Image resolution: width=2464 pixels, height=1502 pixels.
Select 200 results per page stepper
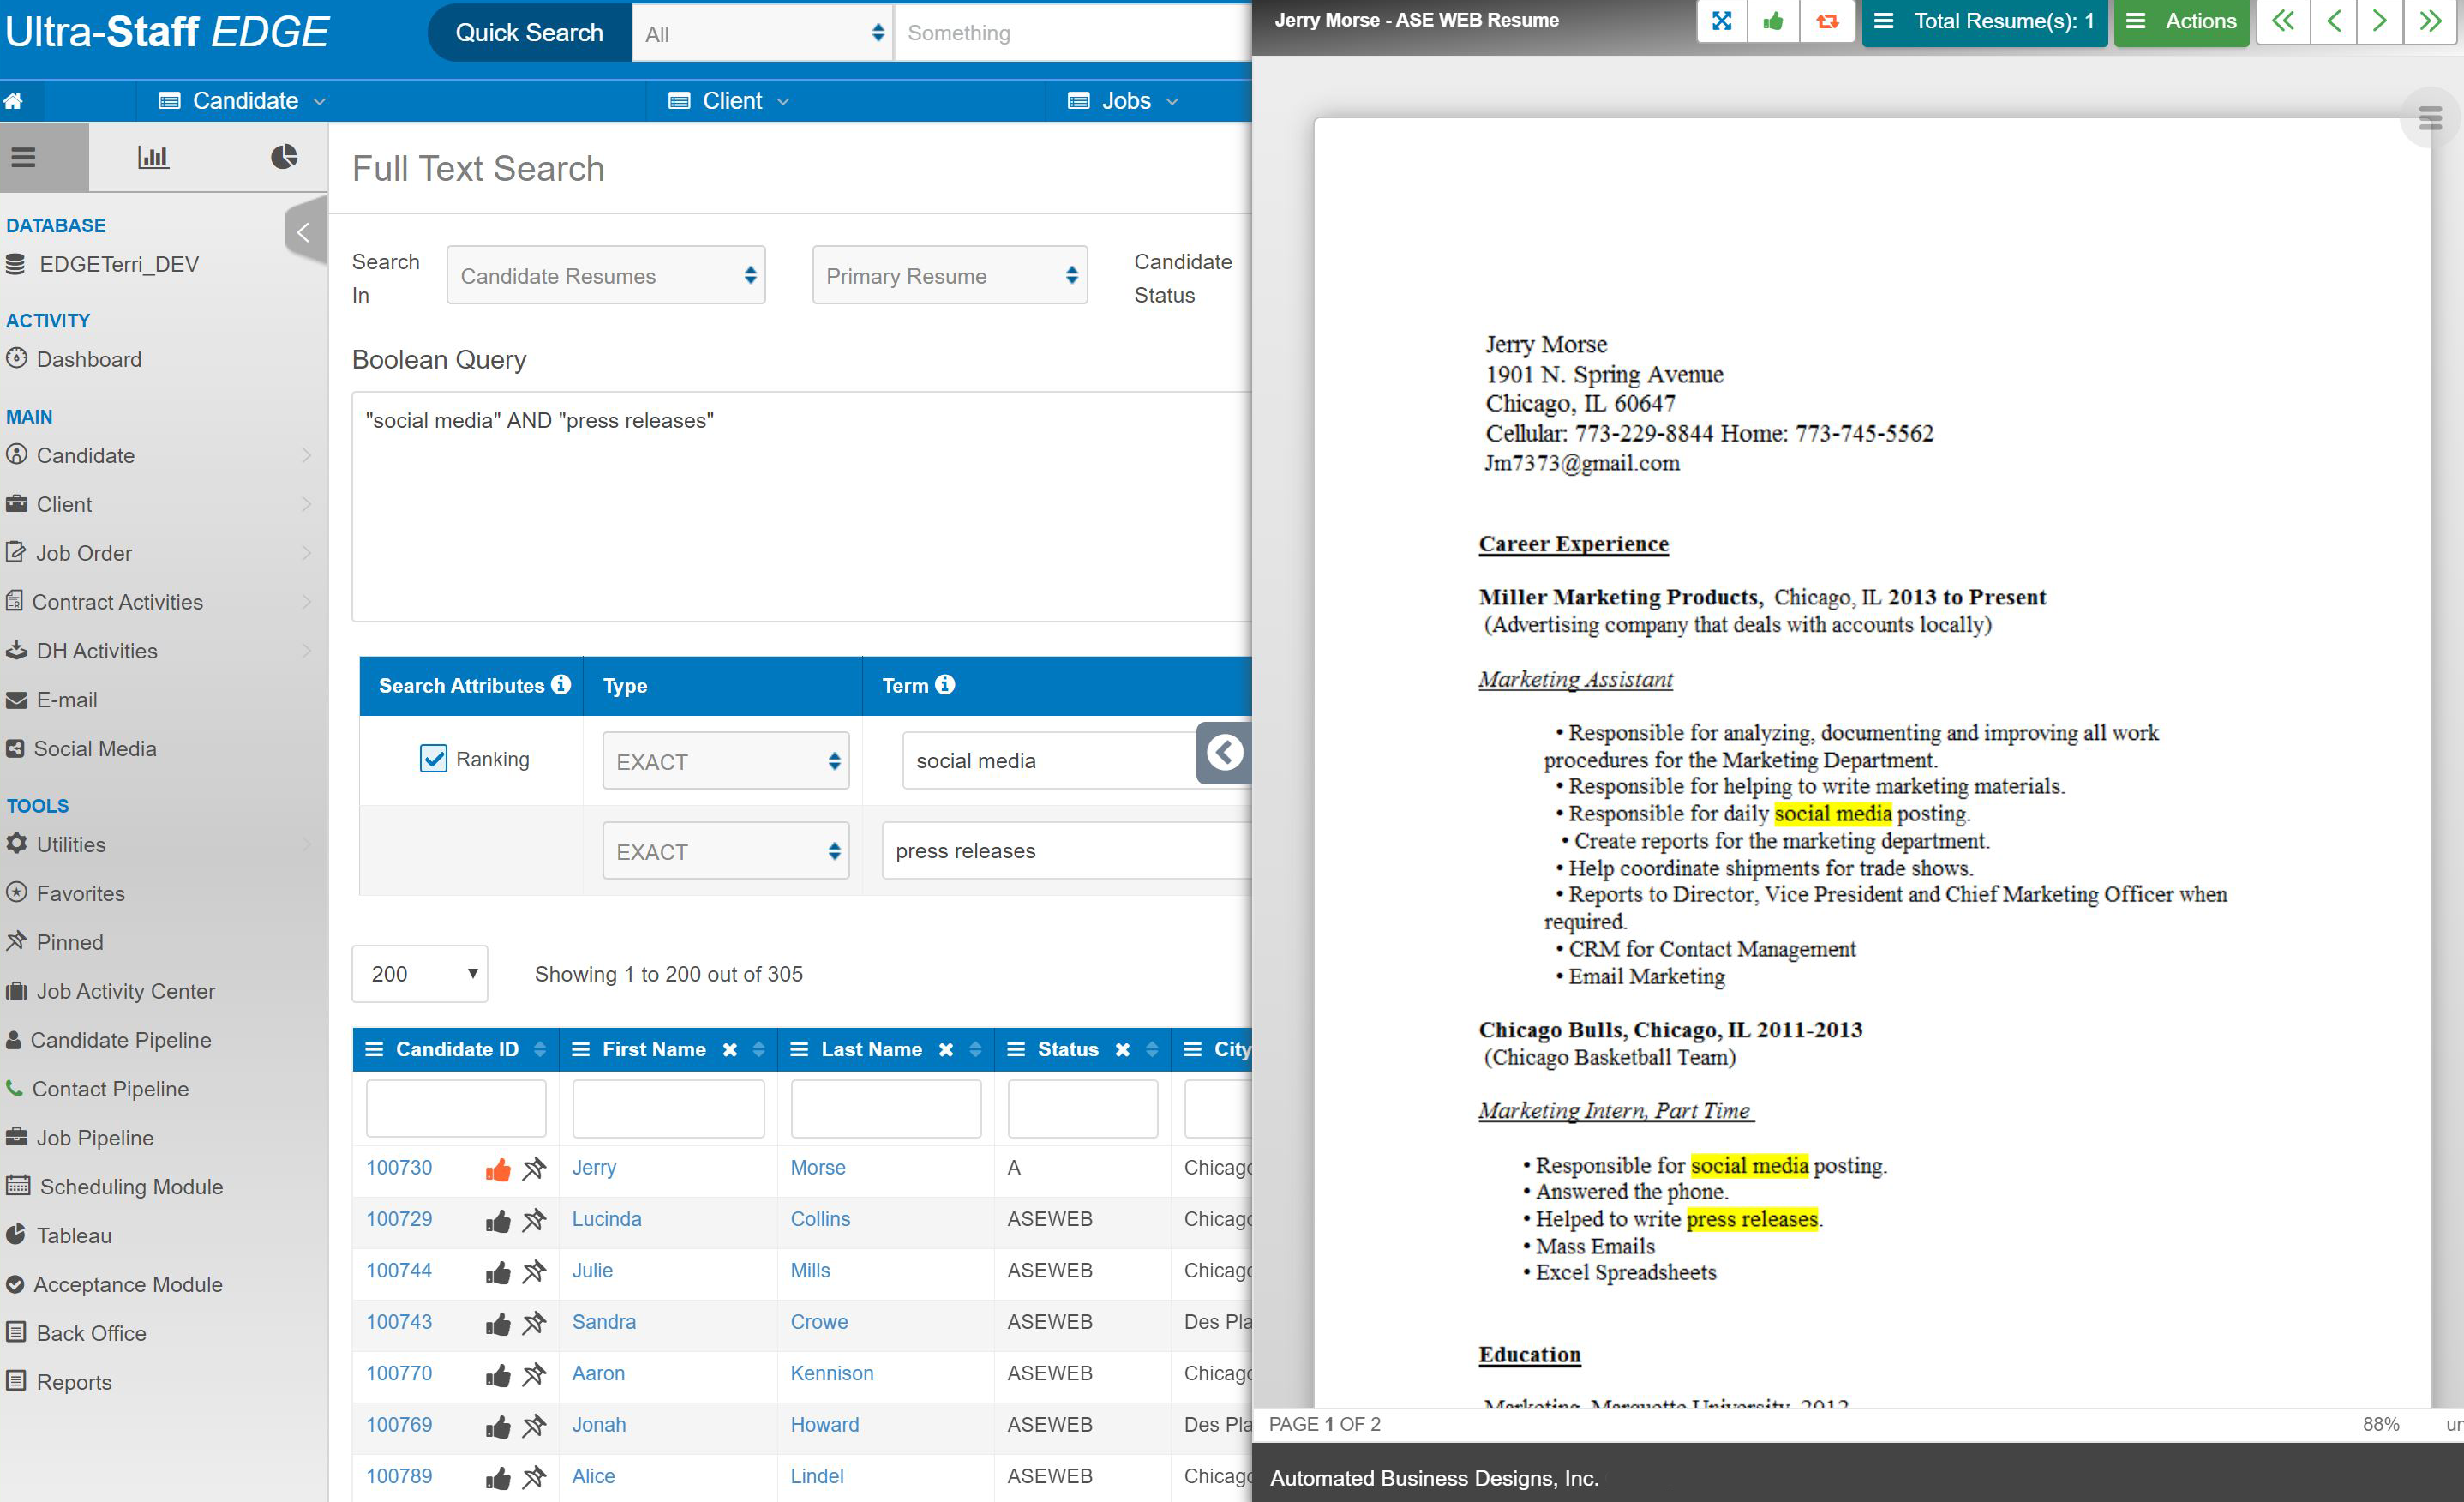424,974
